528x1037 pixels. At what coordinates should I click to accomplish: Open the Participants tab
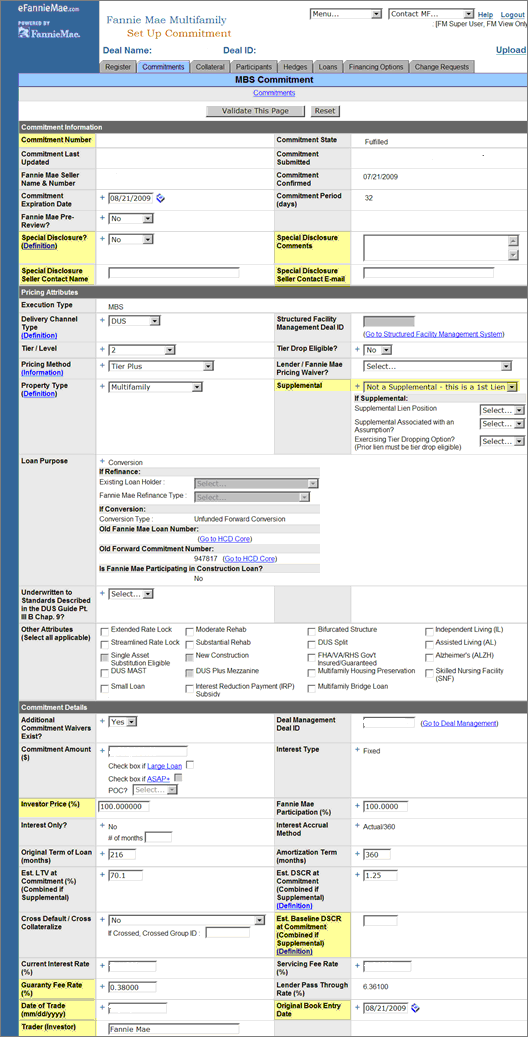[x=254, y=67]
